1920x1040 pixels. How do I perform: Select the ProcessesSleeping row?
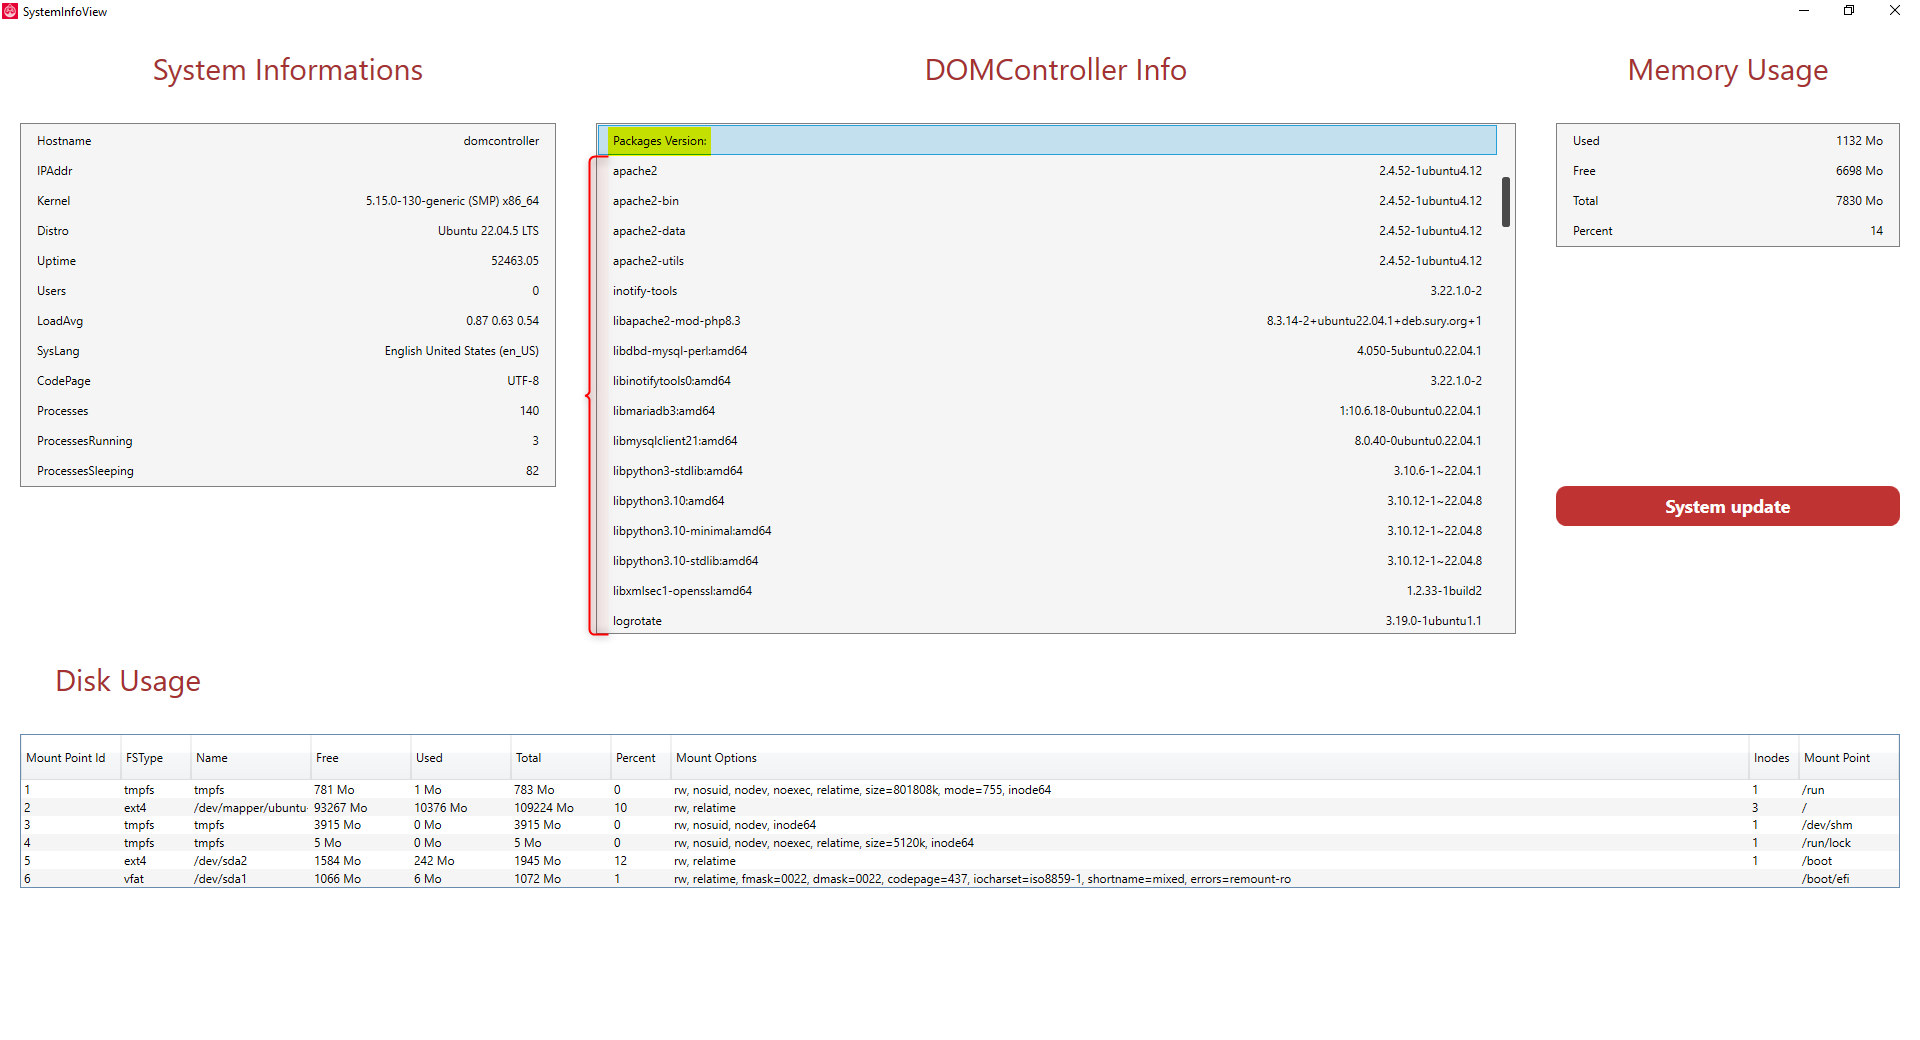pos(288,471)
